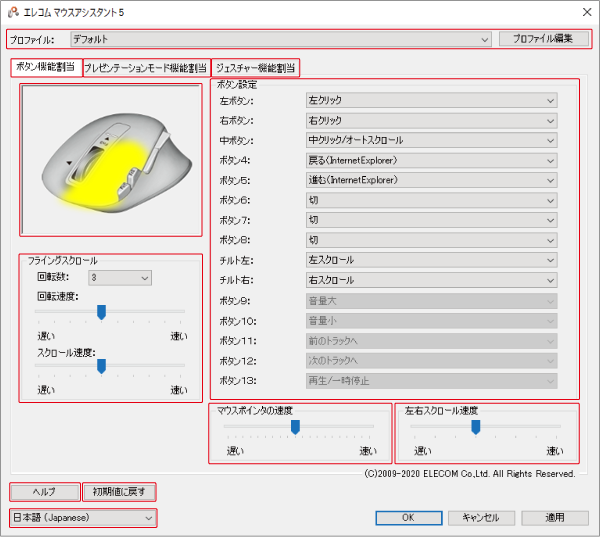600x537 pixels.
Task: Click the ボタン11 dropdown showing 前のトラックへ
Action: (431, 341)
